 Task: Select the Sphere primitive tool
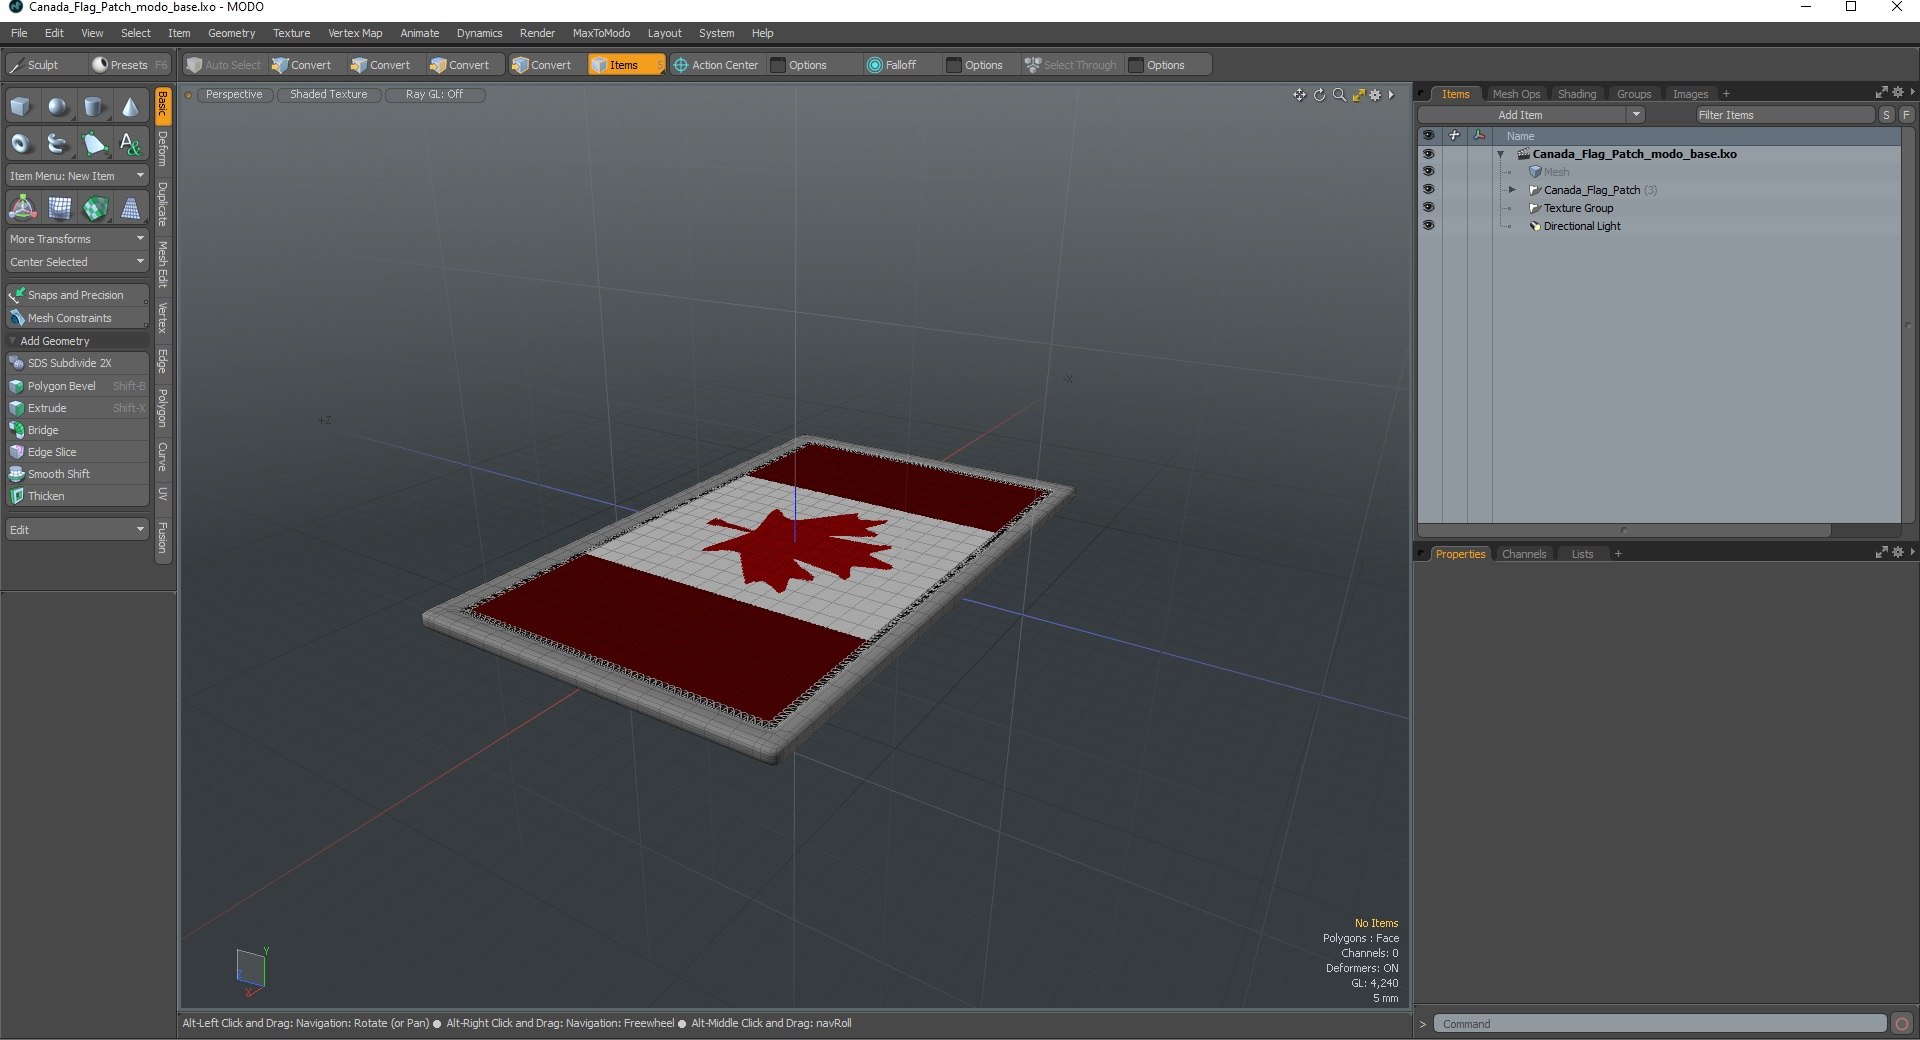coord(58,107)
